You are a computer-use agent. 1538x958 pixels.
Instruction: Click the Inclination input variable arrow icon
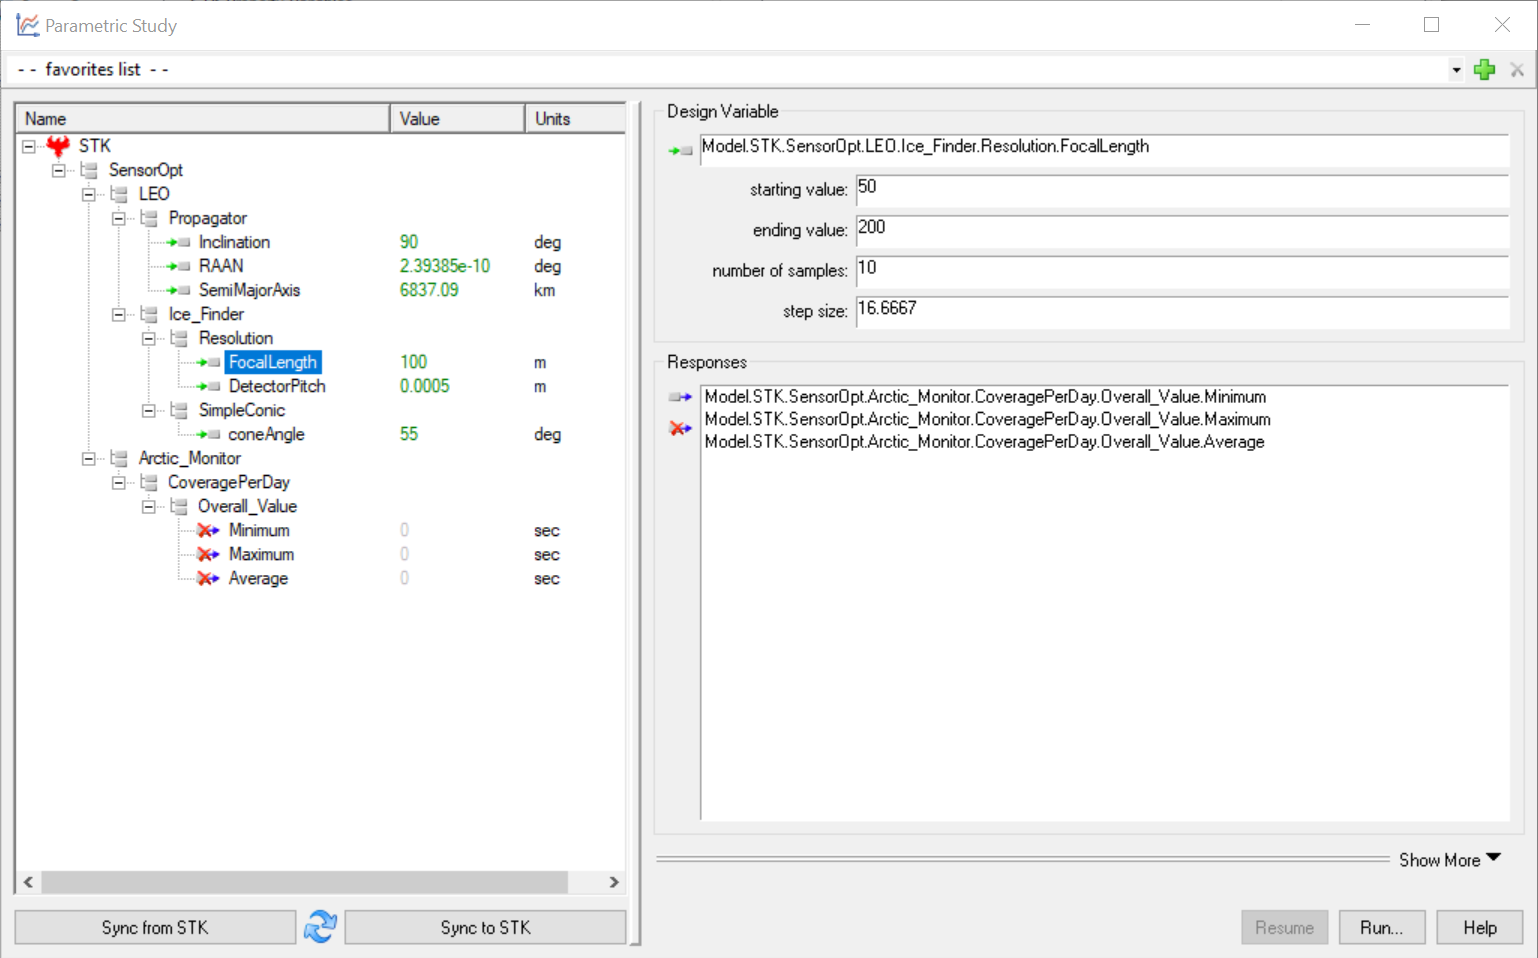179,242
